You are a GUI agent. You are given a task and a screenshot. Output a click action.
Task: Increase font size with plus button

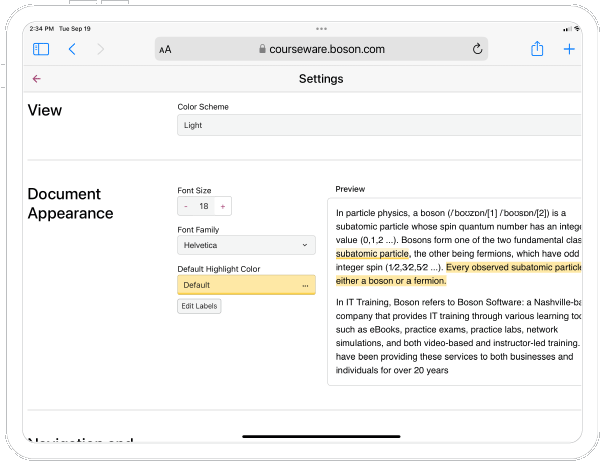[x=222, y=206]
